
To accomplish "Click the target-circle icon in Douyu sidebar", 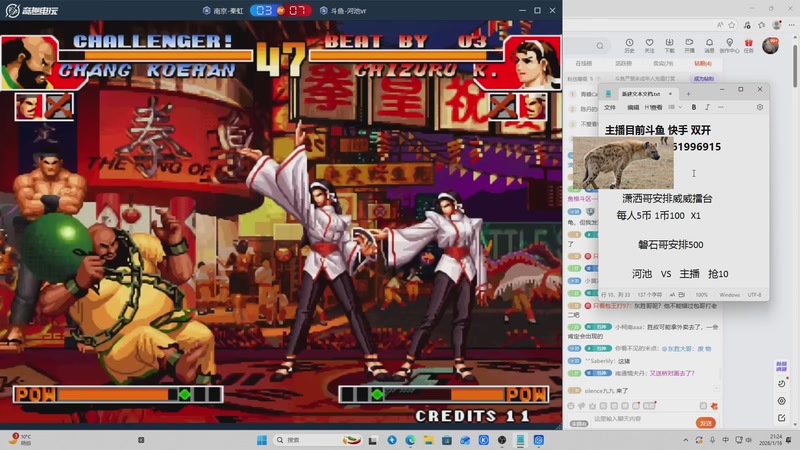I will pos(782,401).
